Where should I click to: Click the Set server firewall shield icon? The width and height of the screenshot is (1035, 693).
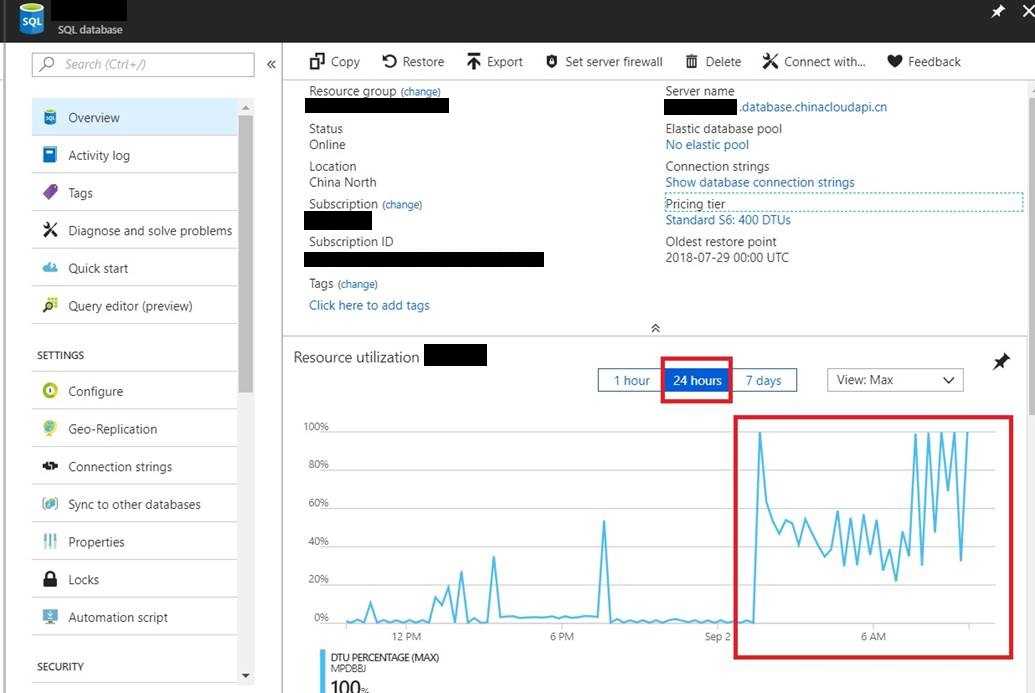[552, 61]
